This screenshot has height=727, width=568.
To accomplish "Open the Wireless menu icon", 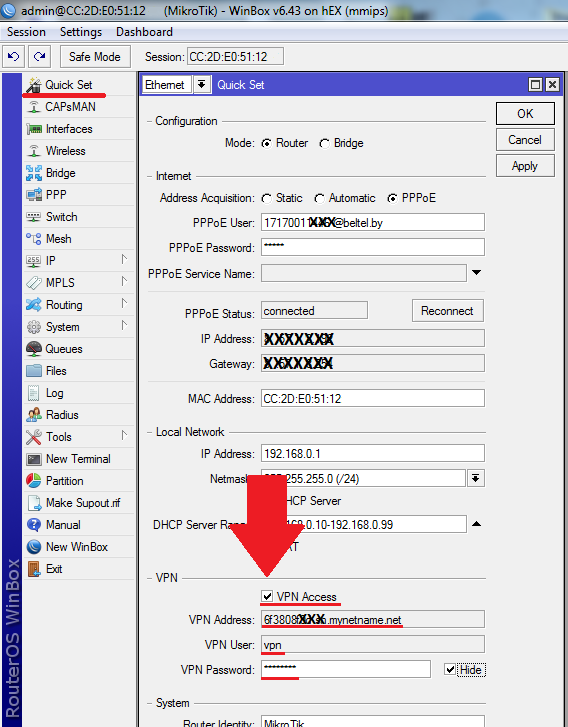I will pyautogui.click(x=34, y=151).
